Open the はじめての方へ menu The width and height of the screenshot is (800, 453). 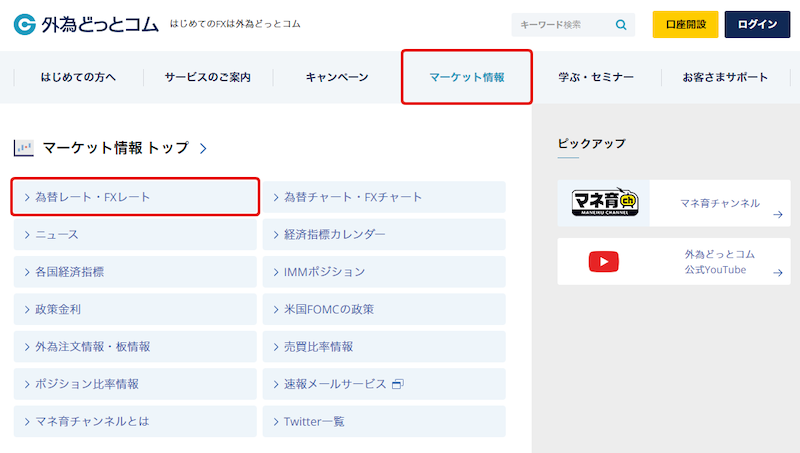(78, 77)
